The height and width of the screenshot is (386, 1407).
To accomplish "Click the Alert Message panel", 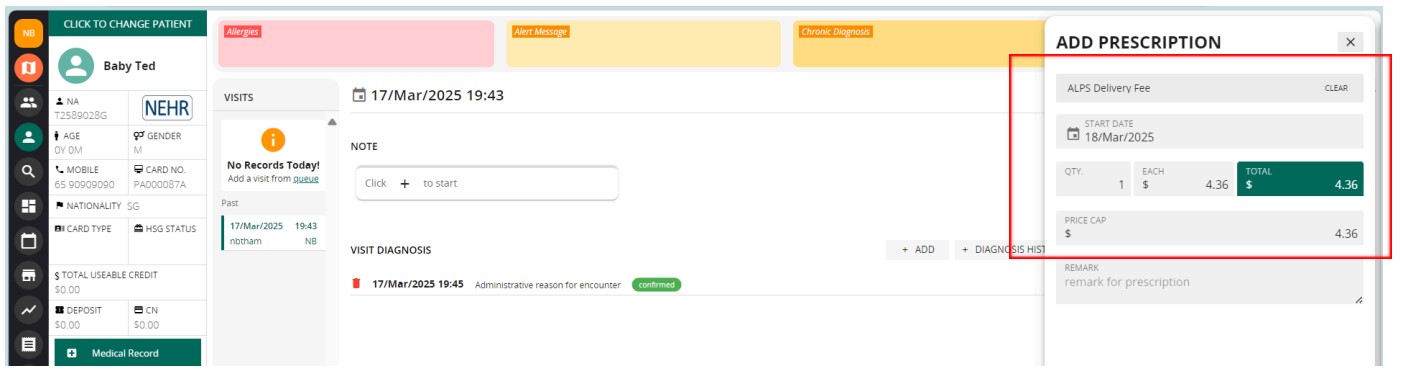I will point(643,44).
